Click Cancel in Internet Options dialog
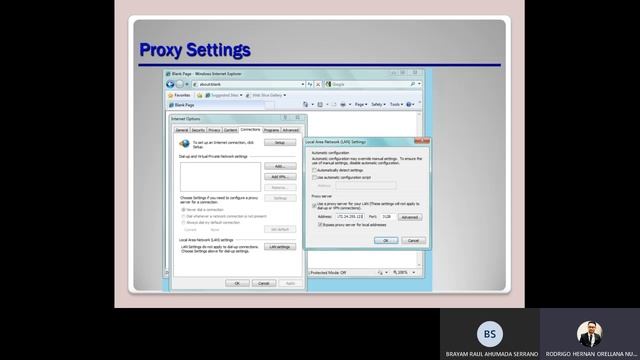Image resolution: width=640 pixels, height=360 pixels. click(264, 283)
